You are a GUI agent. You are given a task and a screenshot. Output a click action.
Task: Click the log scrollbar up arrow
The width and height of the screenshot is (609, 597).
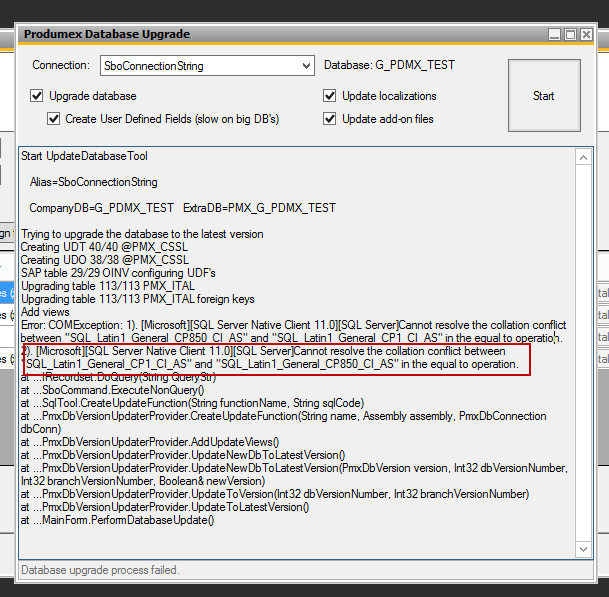click(x=584, y=156)
